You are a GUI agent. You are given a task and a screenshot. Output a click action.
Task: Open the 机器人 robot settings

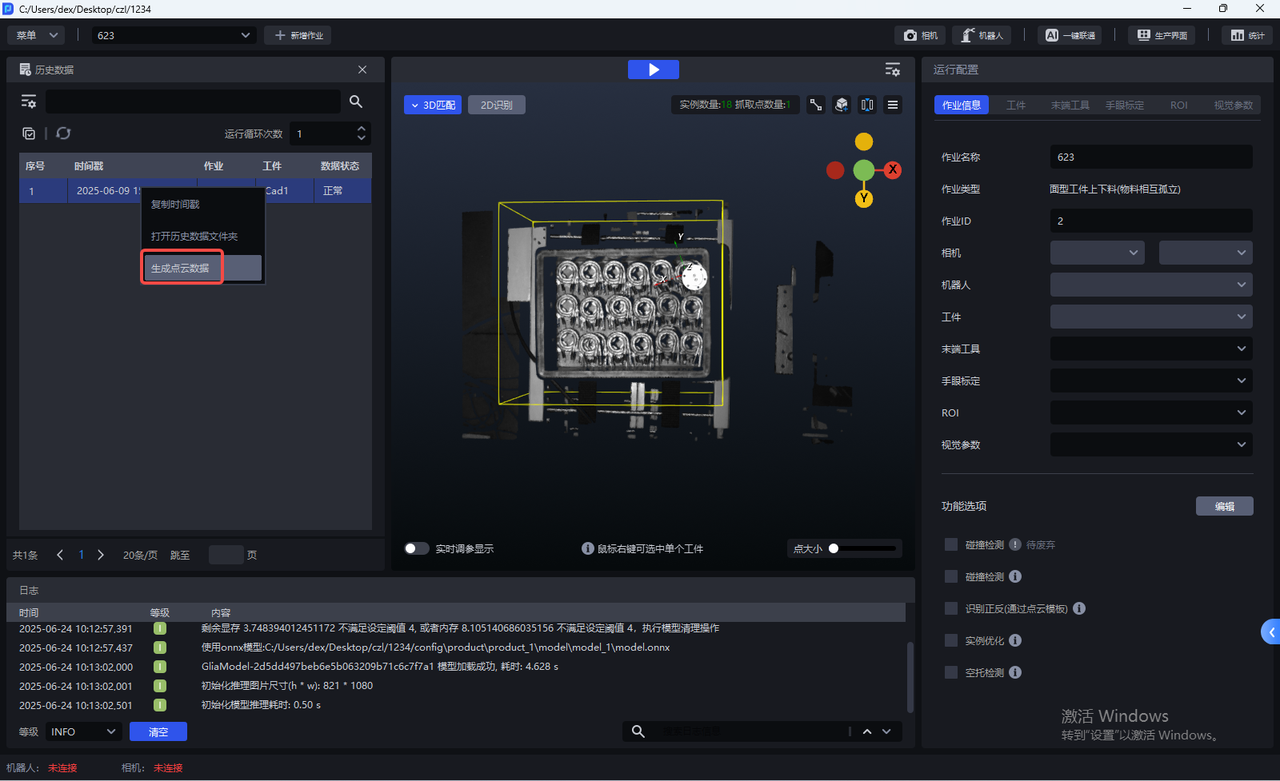point(982,35)
